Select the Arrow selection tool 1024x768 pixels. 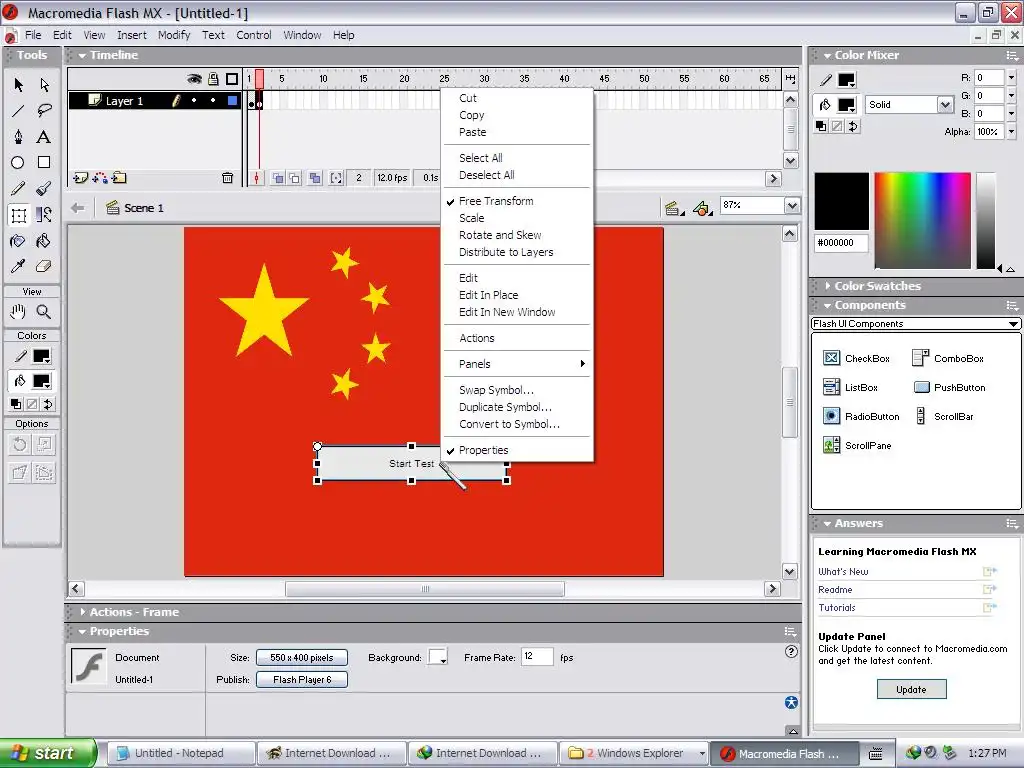[18, 85]
